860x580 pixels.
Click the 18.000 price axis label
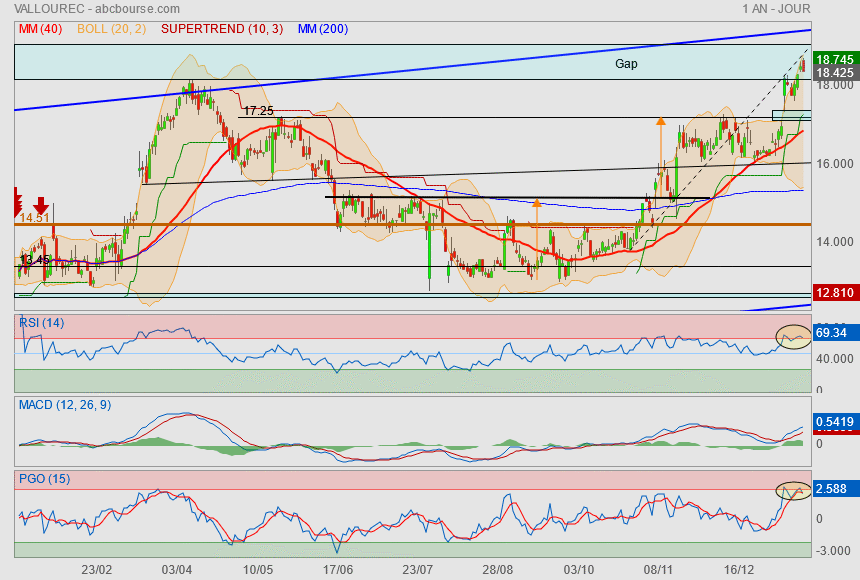[835, 85]
